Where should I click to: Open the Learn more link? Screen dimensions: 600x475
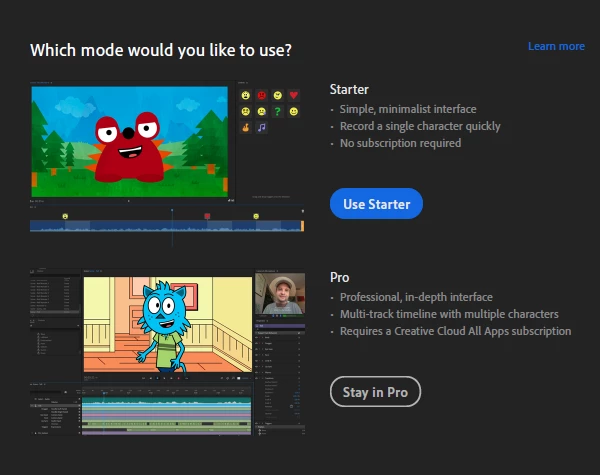(x=556, y=46)
